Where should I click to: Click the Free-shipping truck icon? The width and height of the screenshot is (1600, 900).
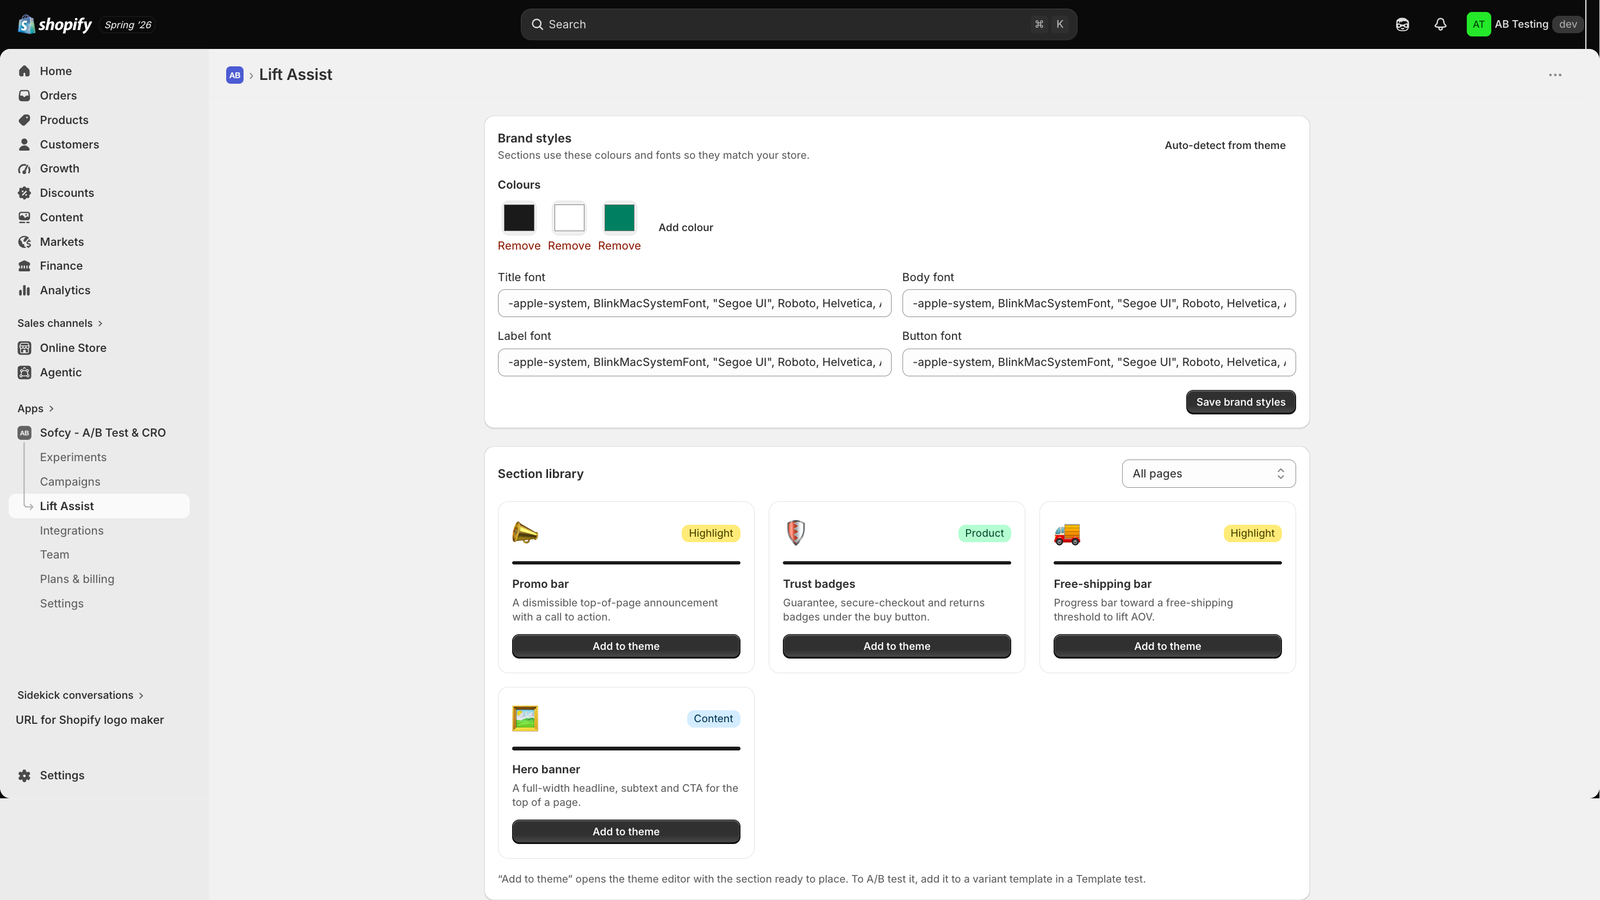coord(1067,534)
